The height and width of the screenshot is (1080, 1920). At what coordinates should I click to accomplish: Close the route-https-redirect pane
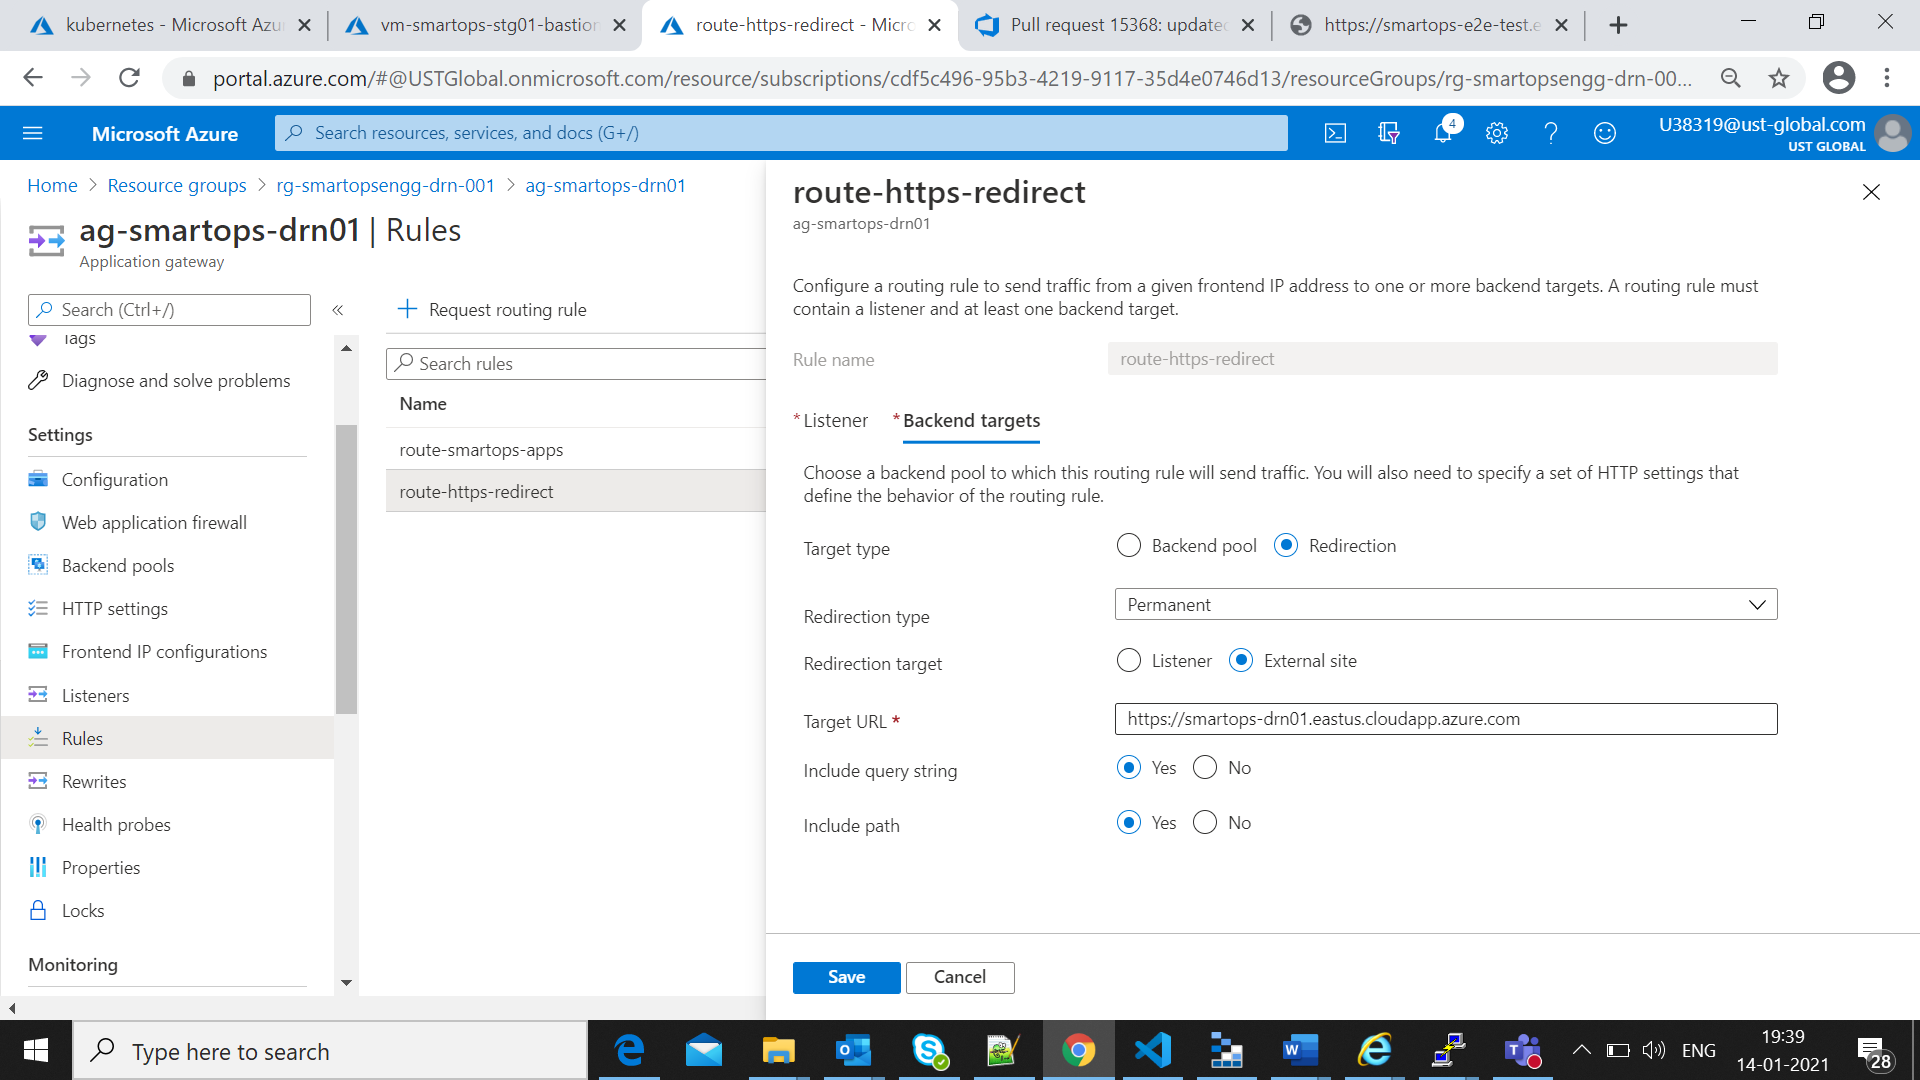click(x=1871, y=192)
